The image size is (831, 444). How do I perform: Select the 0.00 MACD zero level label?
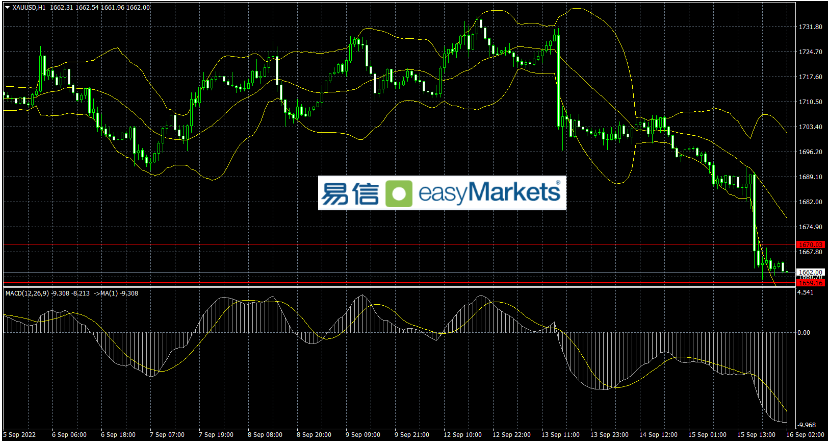pos(806,332)
